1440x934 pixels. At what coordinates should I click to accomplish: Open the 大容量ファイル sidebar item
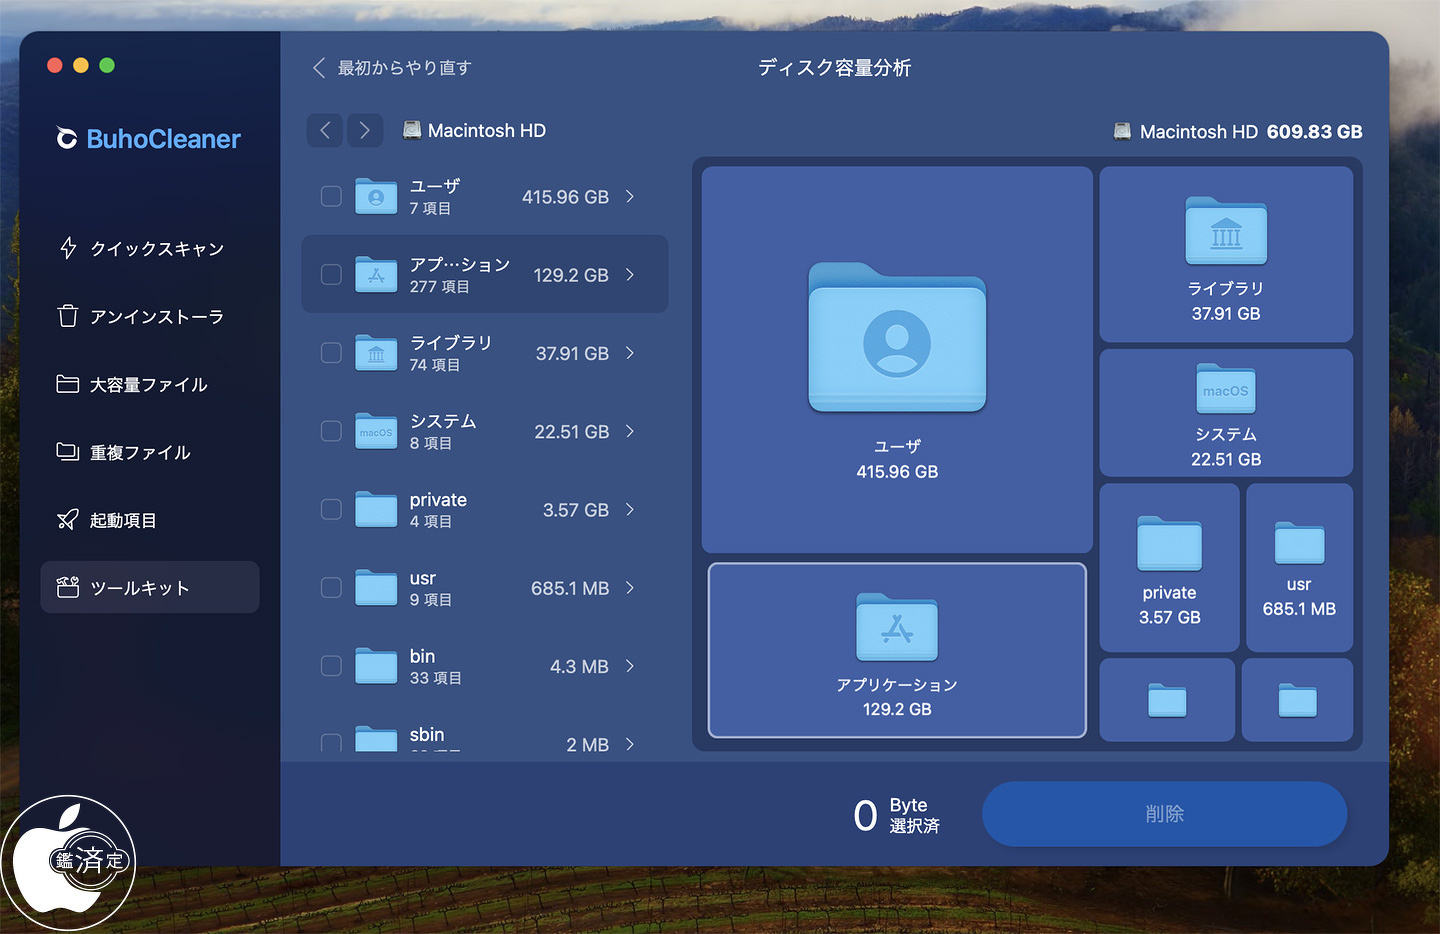148,384
